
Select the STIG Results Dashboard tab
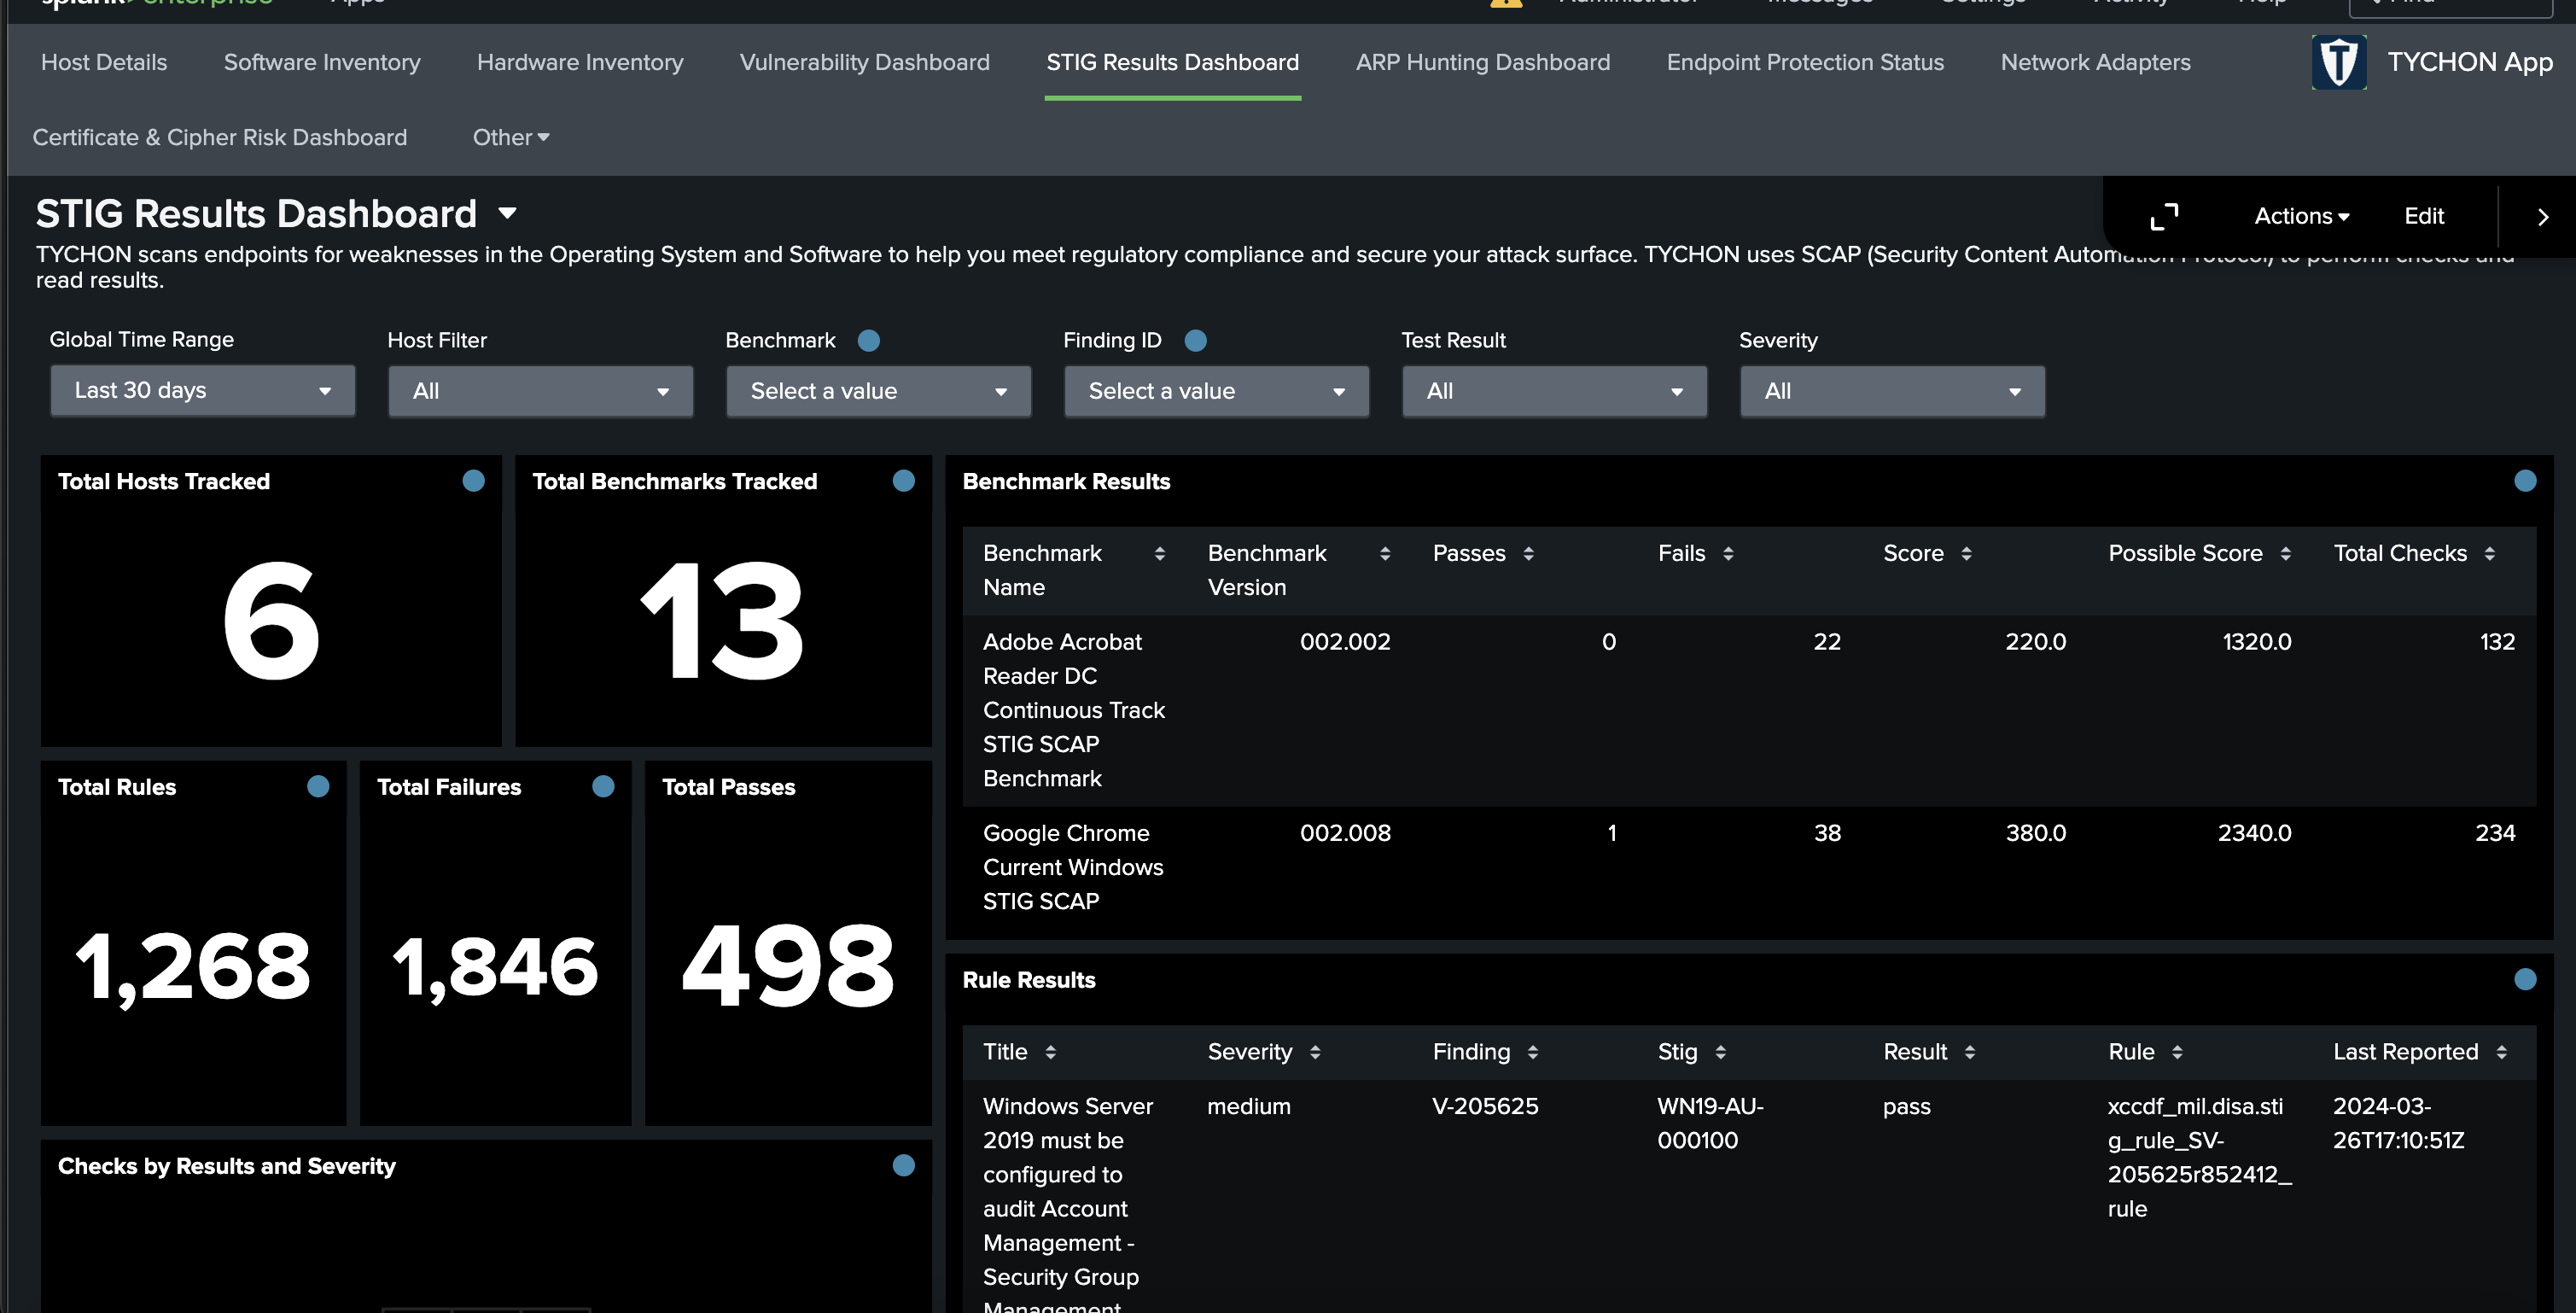point(1172,62)
